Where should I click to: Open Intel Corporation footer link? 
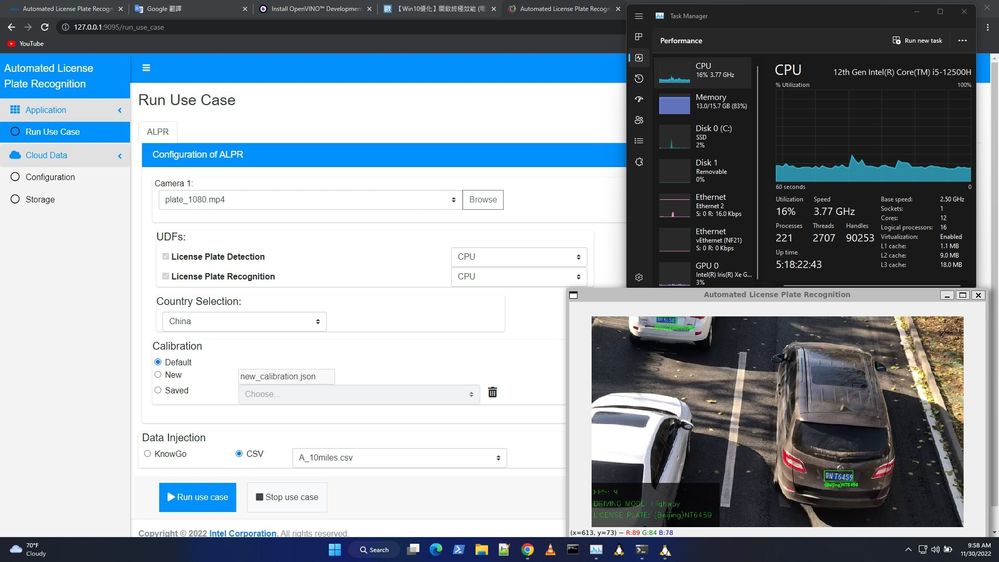pyautogui.click(x=243, y=533)
